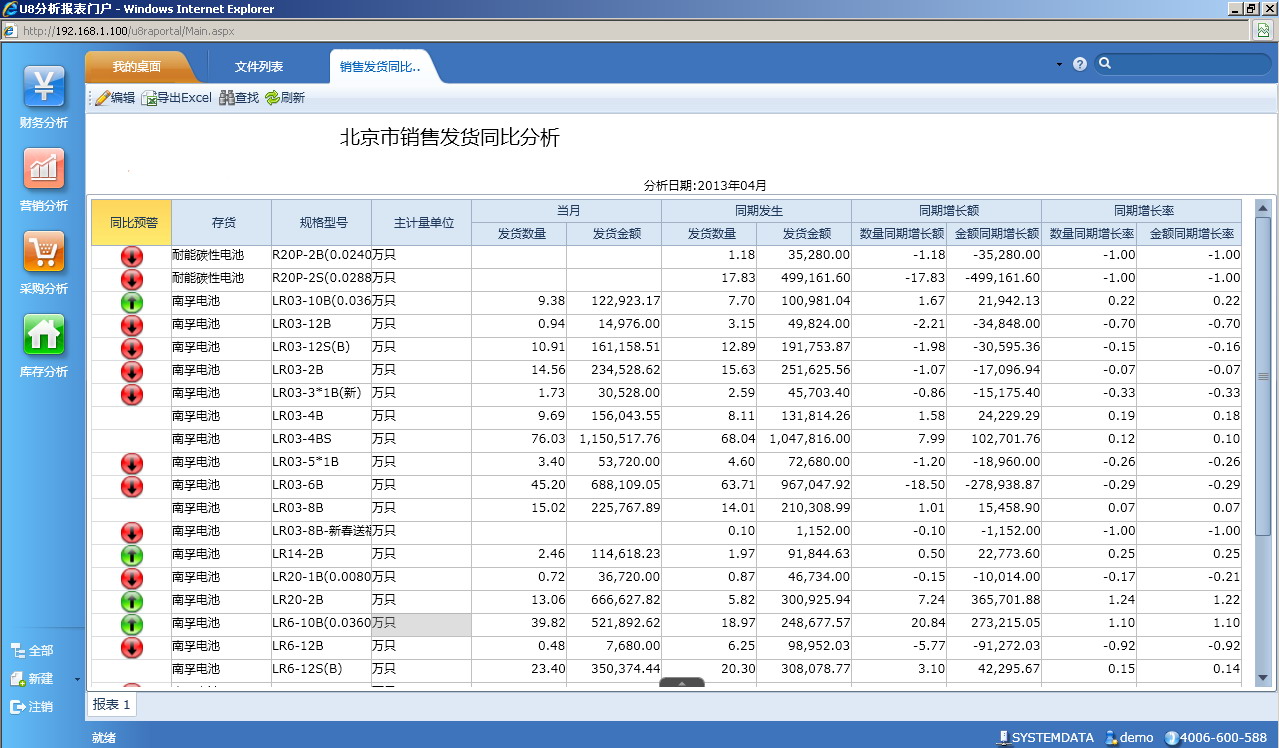Click 主计量单位 column header

(422, 223)
